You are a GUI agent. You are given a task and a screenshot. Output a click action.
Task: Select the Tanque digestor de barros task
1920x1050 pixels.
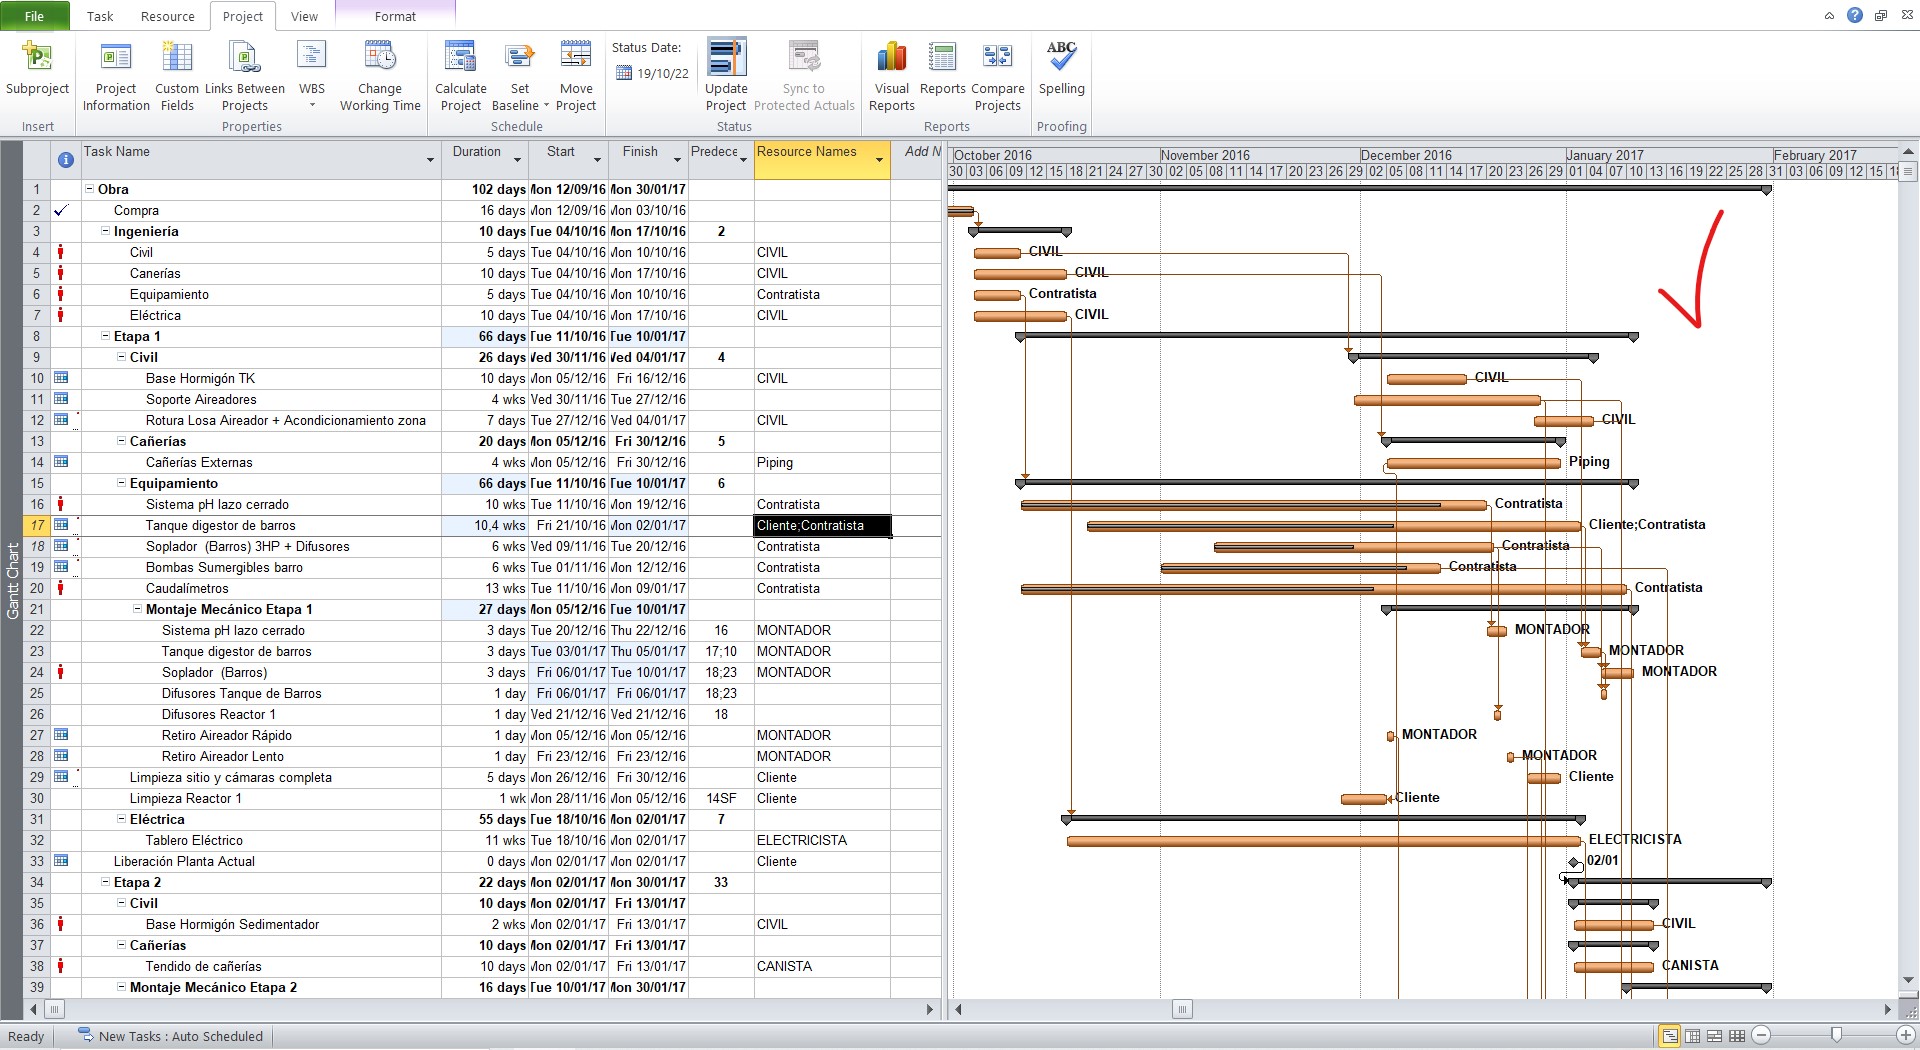tap(220, 525)
